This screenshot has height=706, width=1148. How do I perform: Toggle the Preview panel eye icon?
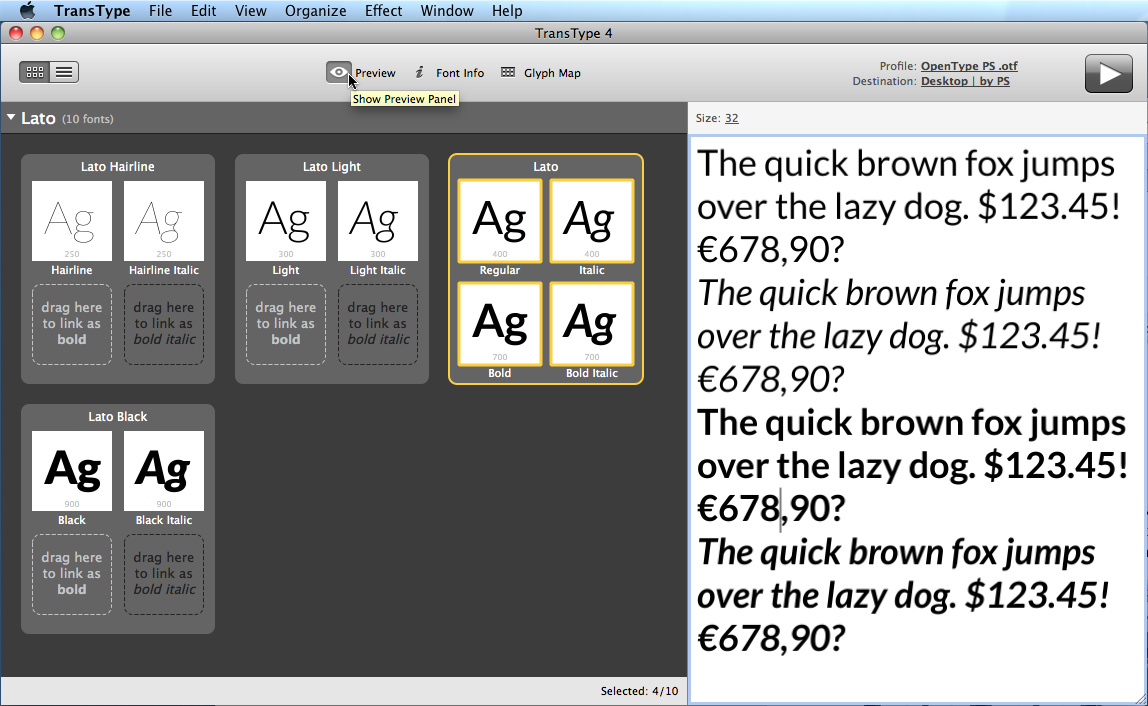(338, 72)
